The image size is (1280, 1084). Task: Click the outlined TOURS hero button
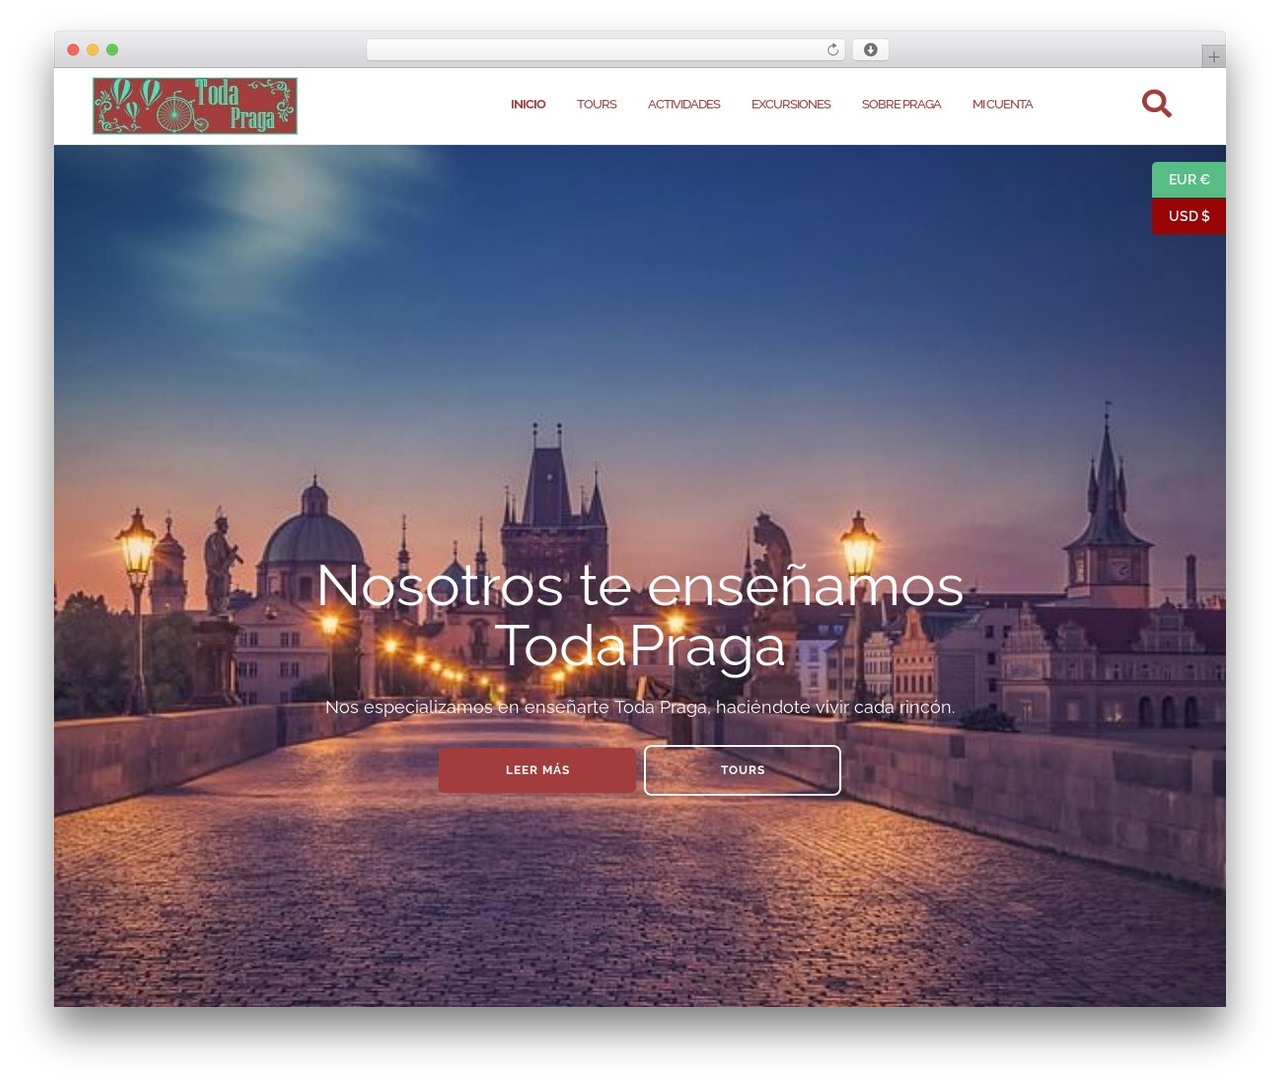click(x=742, y=770)
